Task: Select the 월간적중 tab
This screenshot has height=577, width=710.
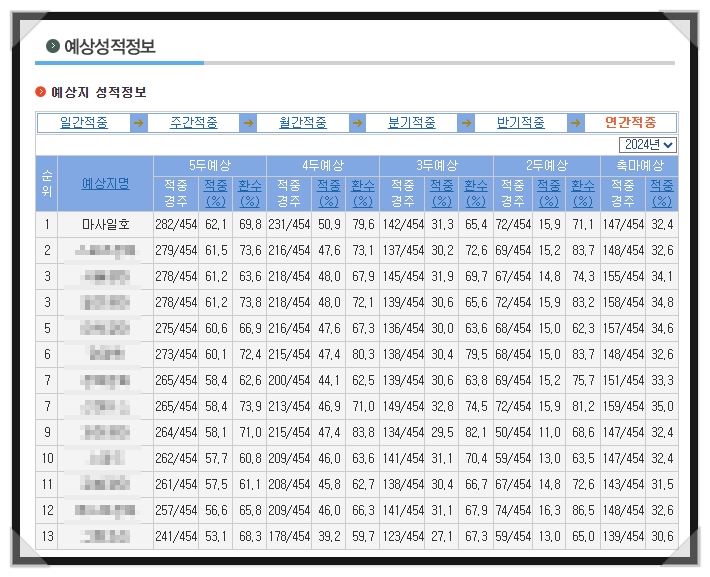Action: point(302,122)
